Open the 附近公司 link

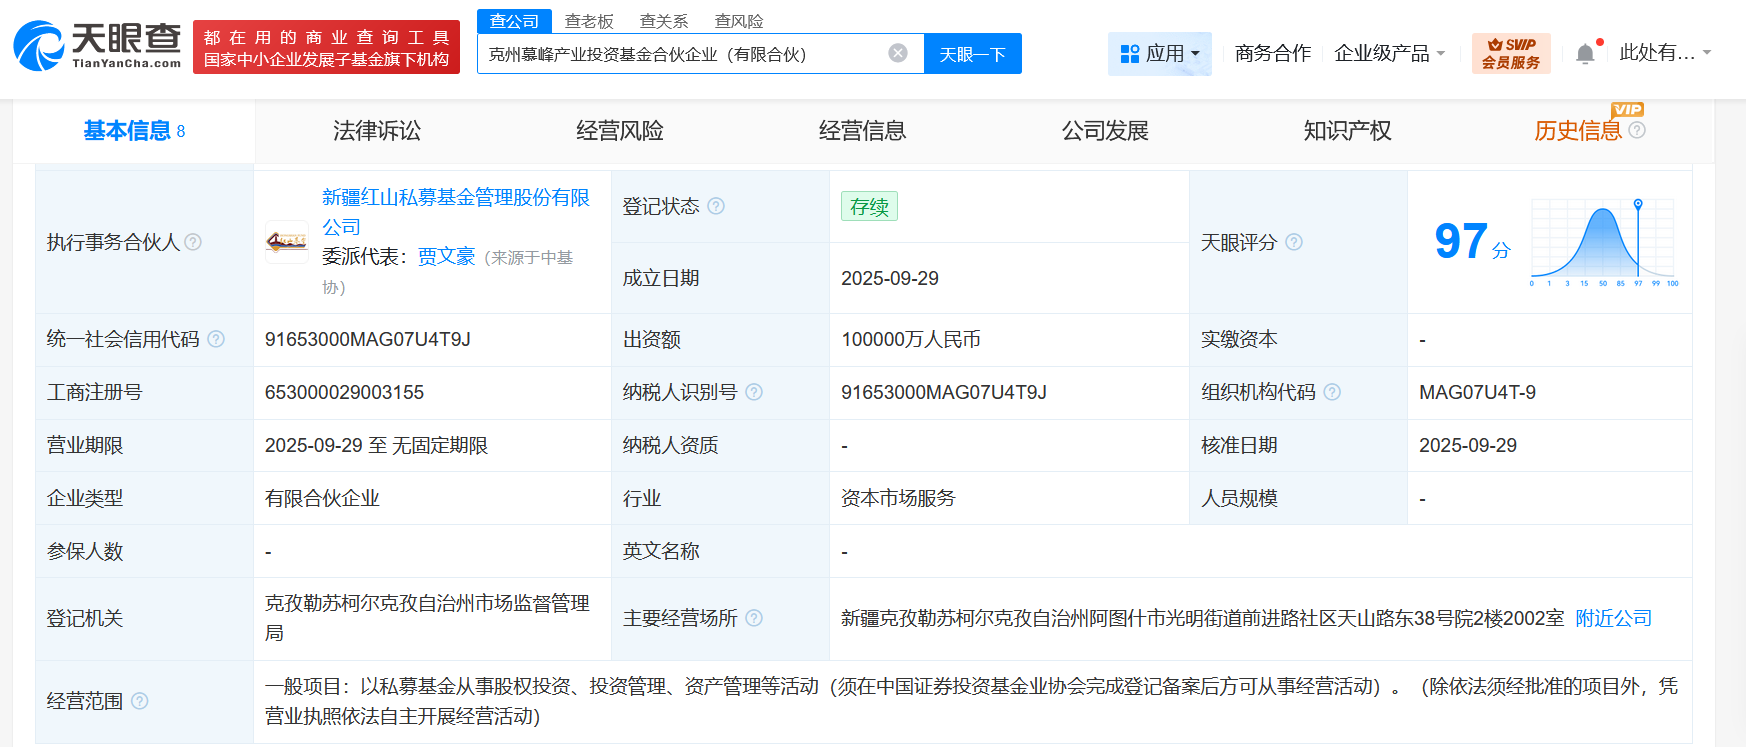click(x=1613, y=618)
